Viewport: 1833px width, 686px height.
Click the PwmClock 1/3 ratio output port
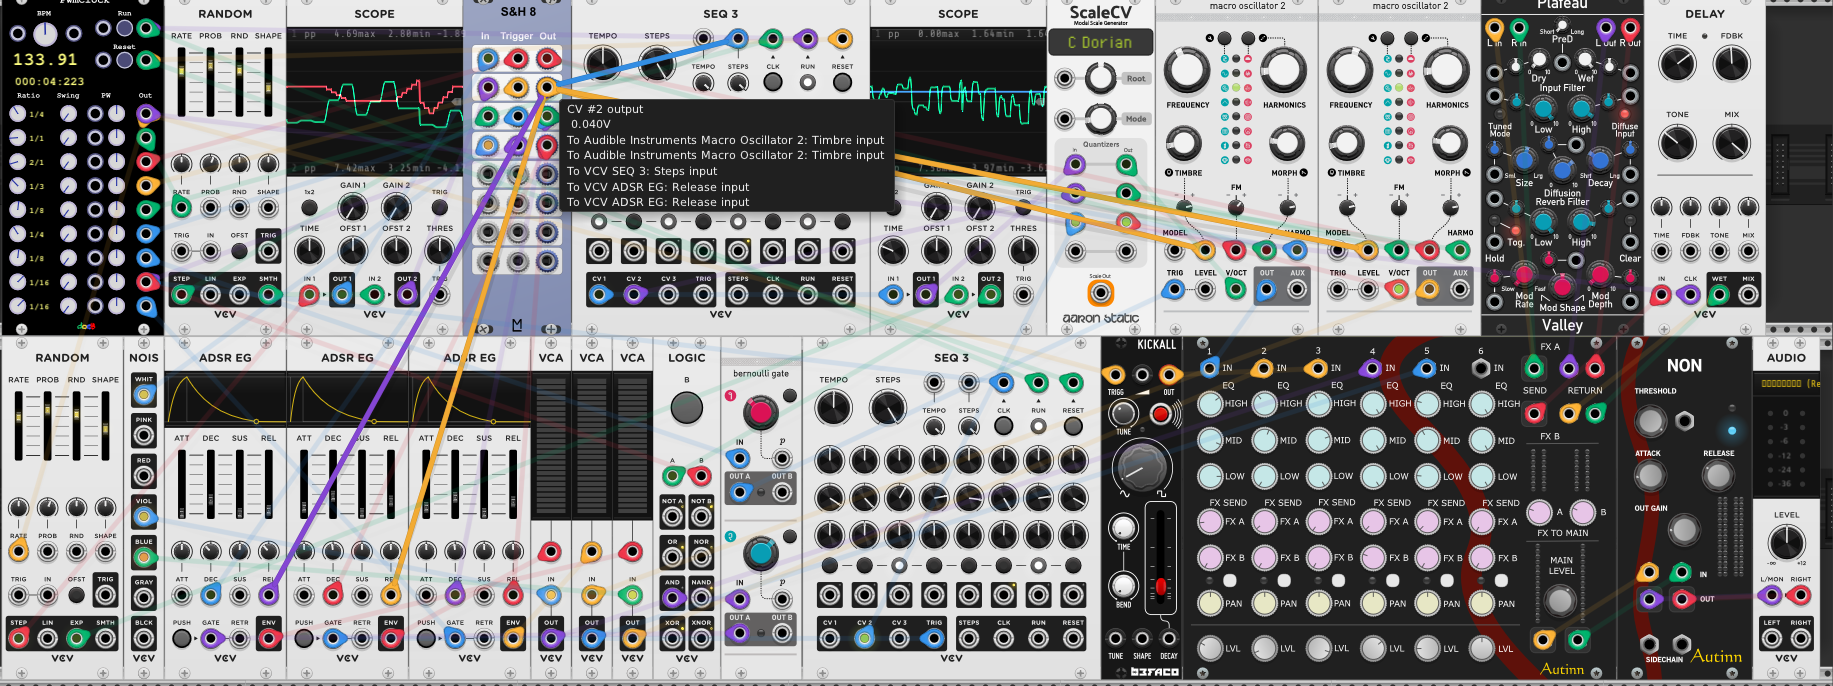tap(147, 185)
